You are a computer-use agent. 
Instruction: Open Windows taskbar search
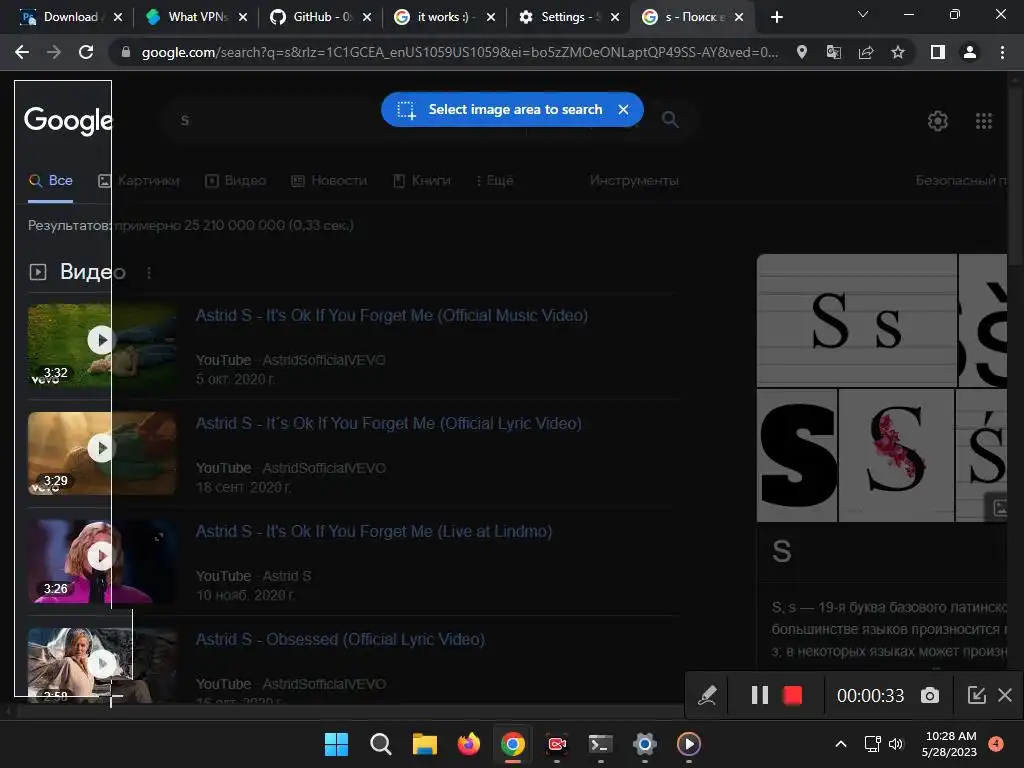pyautogui.click(x=380, y=744)
